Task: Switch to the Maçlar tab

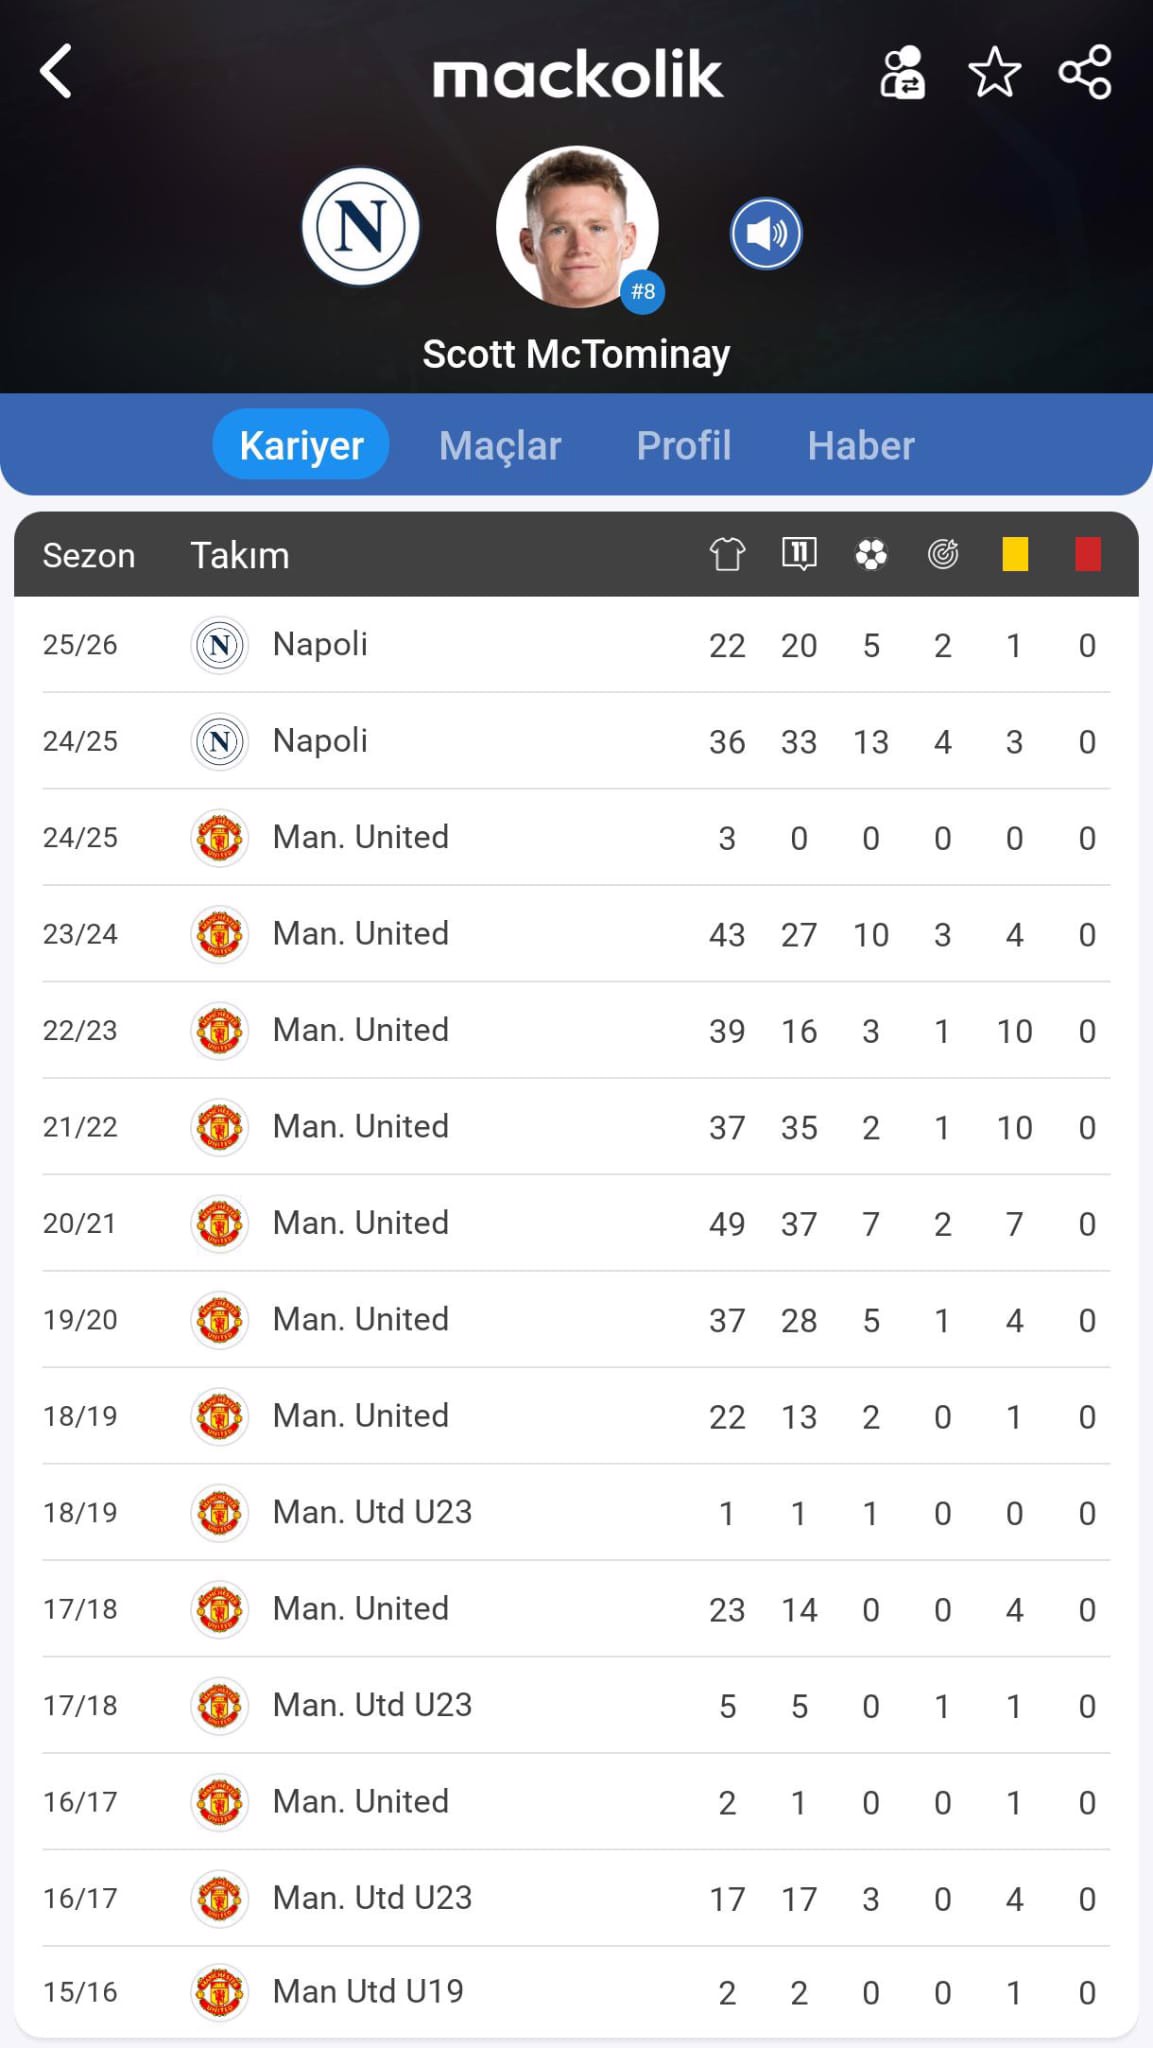Action: (500, 445)
